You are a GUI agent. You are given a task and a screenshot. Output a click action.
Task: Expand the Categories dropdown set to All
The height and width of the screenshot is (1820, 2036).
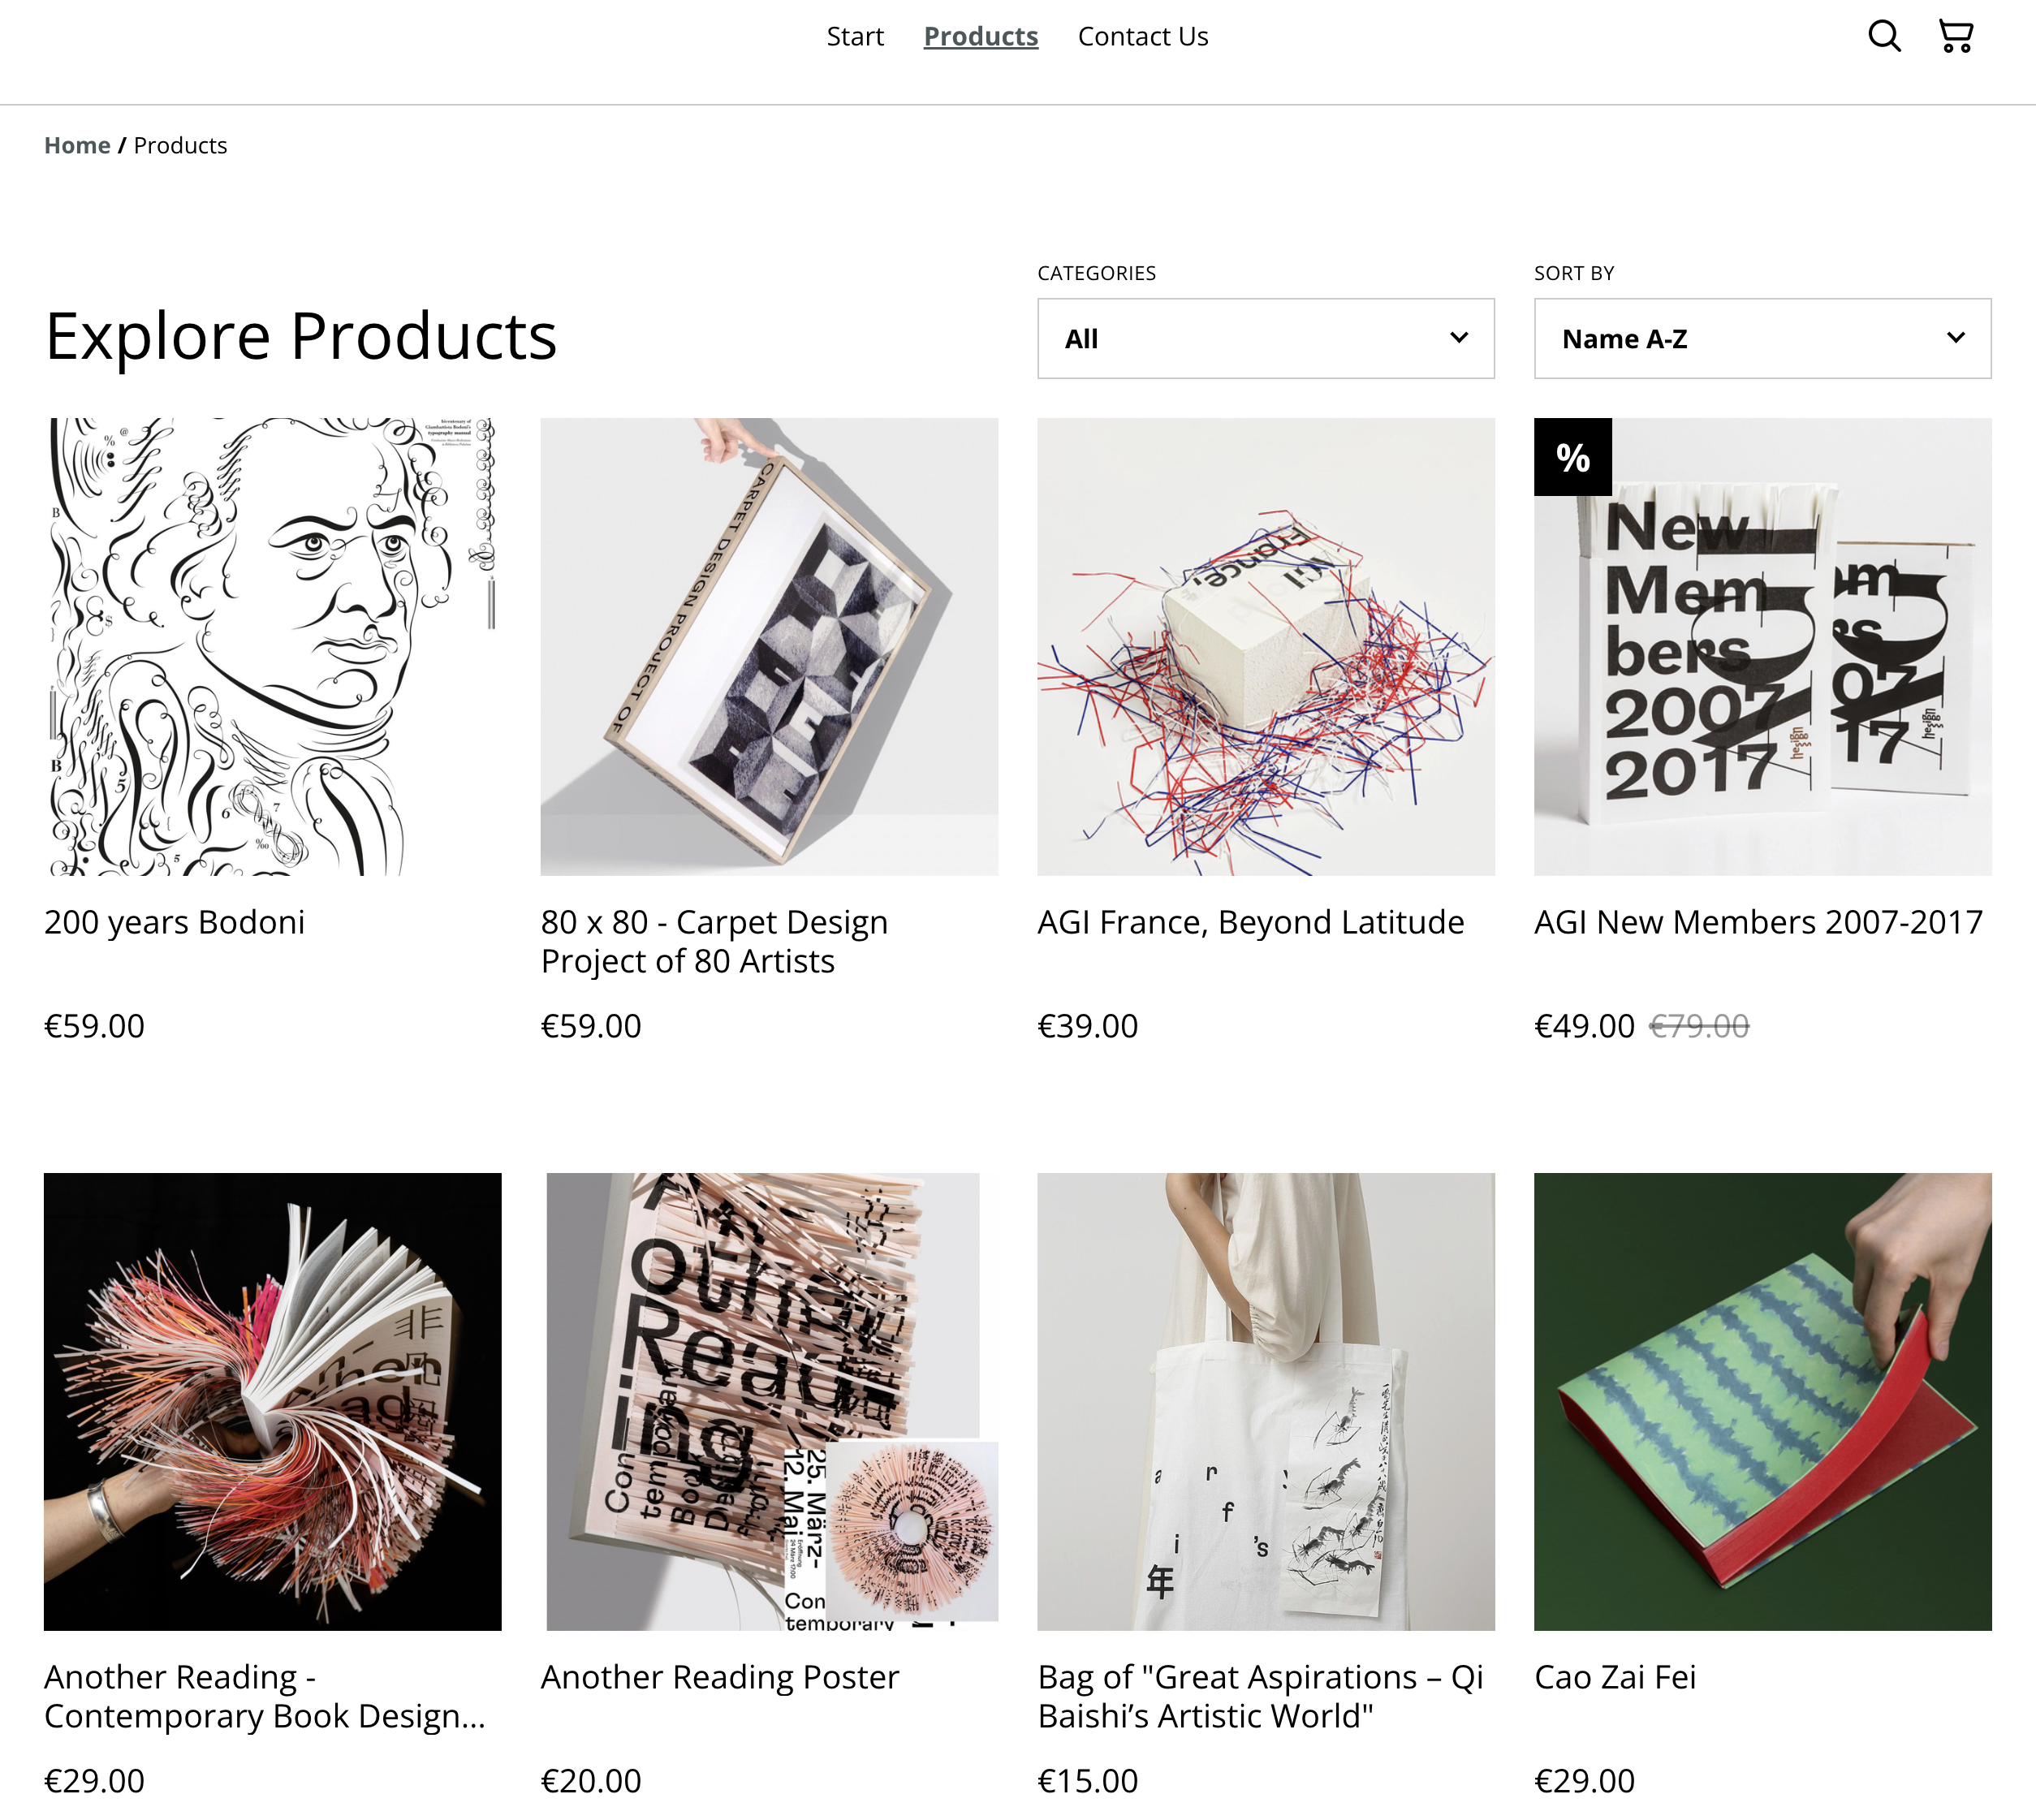[x=1265, y=339]
